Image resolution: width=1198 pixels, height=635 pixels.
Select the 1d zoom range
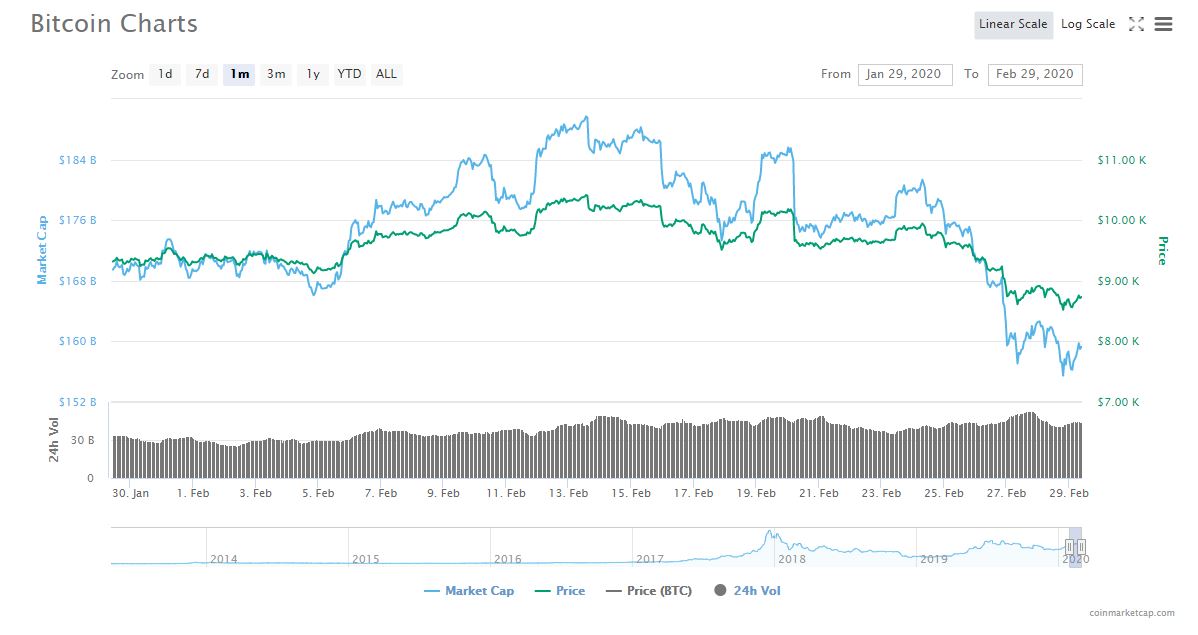tap(165, 74)
